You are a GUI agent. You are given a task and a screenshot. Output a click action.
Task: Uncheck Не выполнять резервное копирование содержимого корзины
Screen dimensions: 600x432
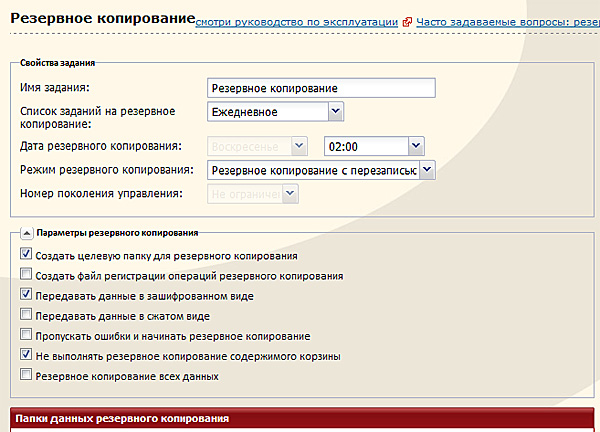26,355
